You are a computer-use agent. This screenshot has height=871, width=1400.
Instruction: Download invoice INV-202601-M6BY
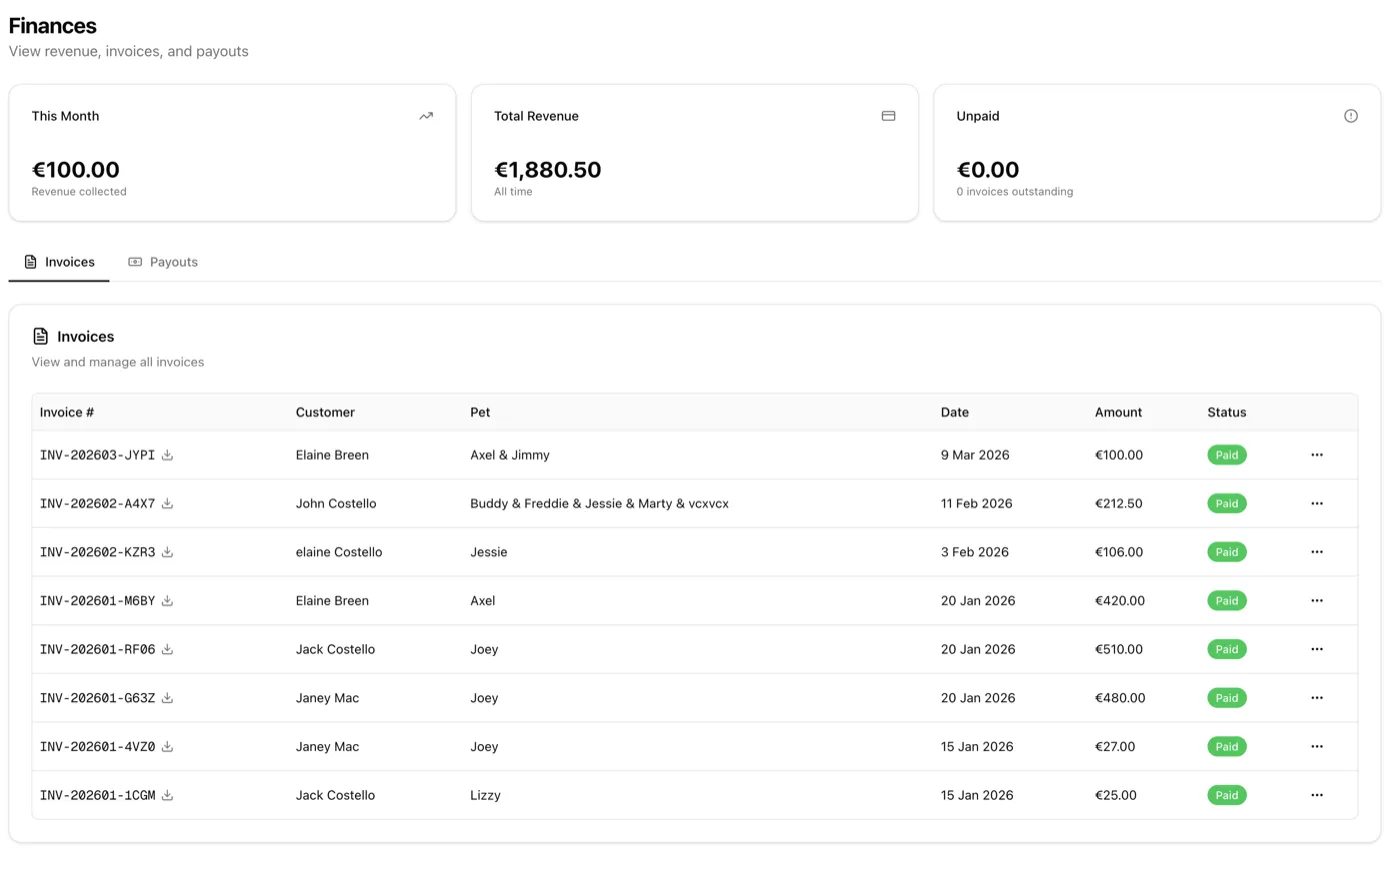coord(167,600)
